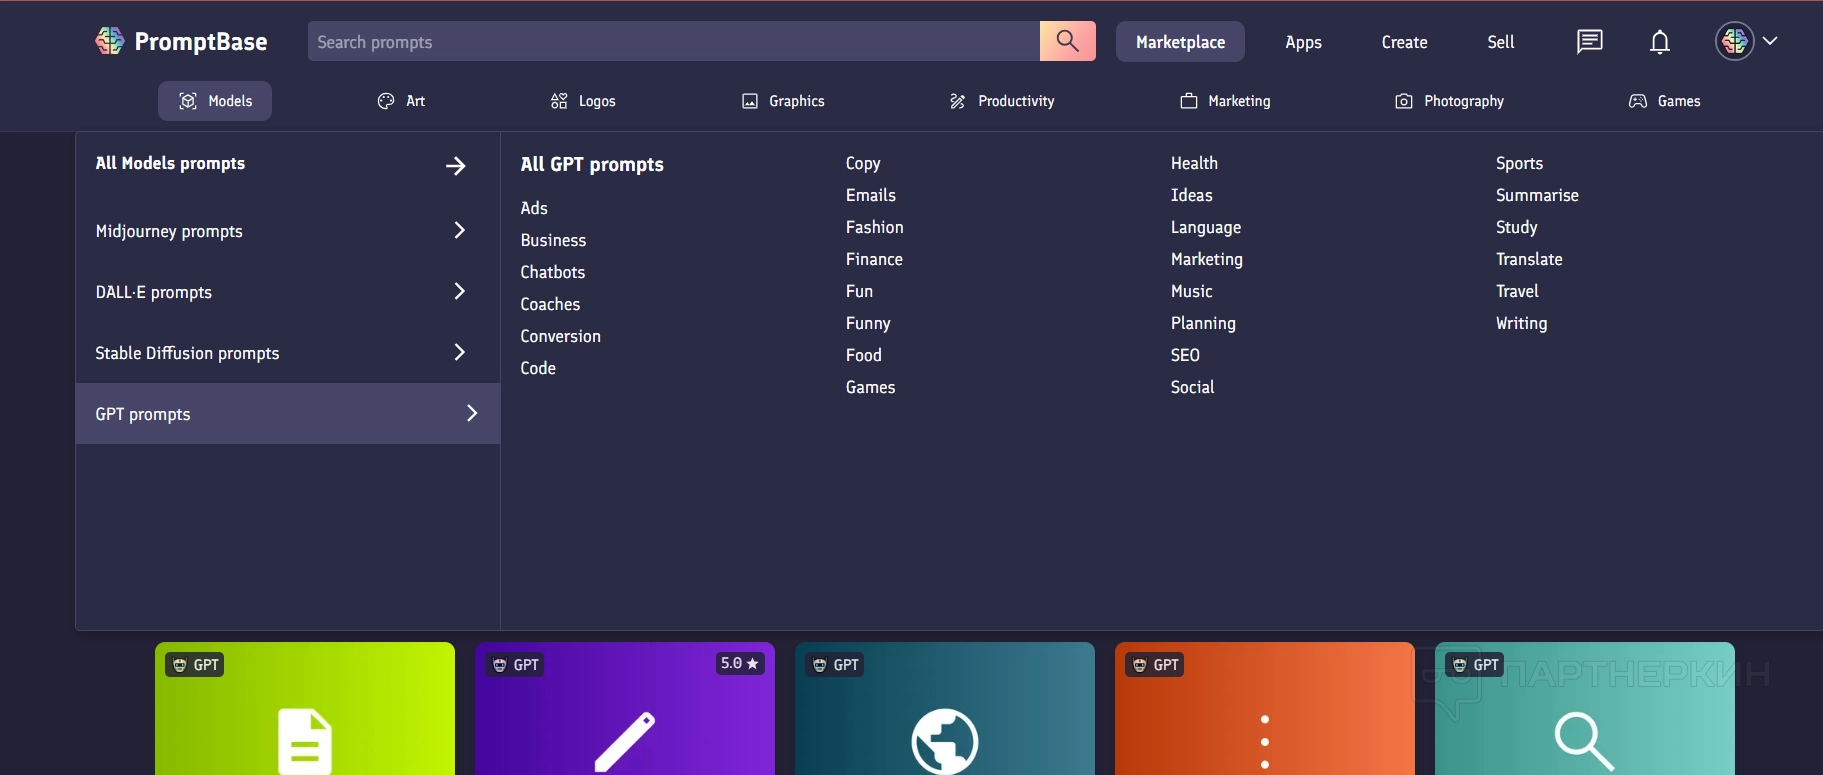
Task: Select the Logos category tab
Action: coord(583,101)
